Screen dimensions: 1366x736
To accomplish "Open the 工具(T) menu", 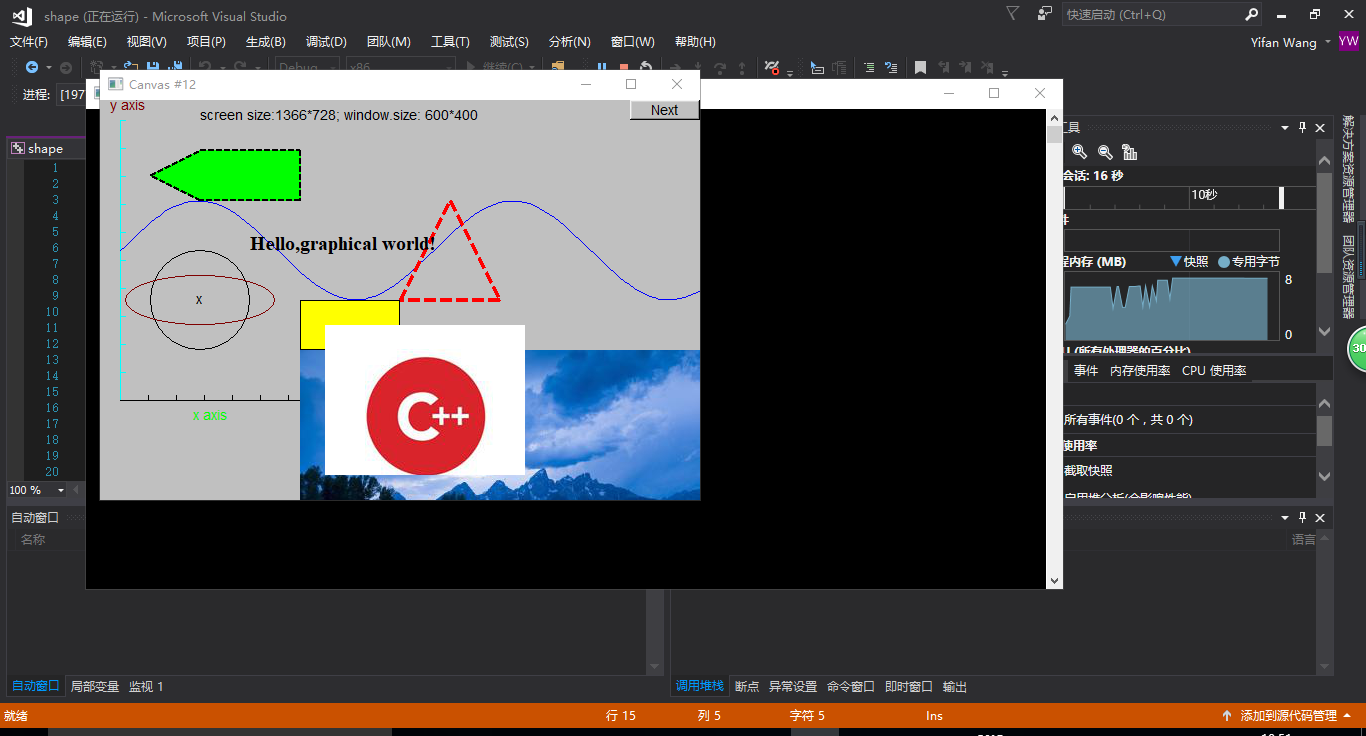I will click(x=450, y=42).
